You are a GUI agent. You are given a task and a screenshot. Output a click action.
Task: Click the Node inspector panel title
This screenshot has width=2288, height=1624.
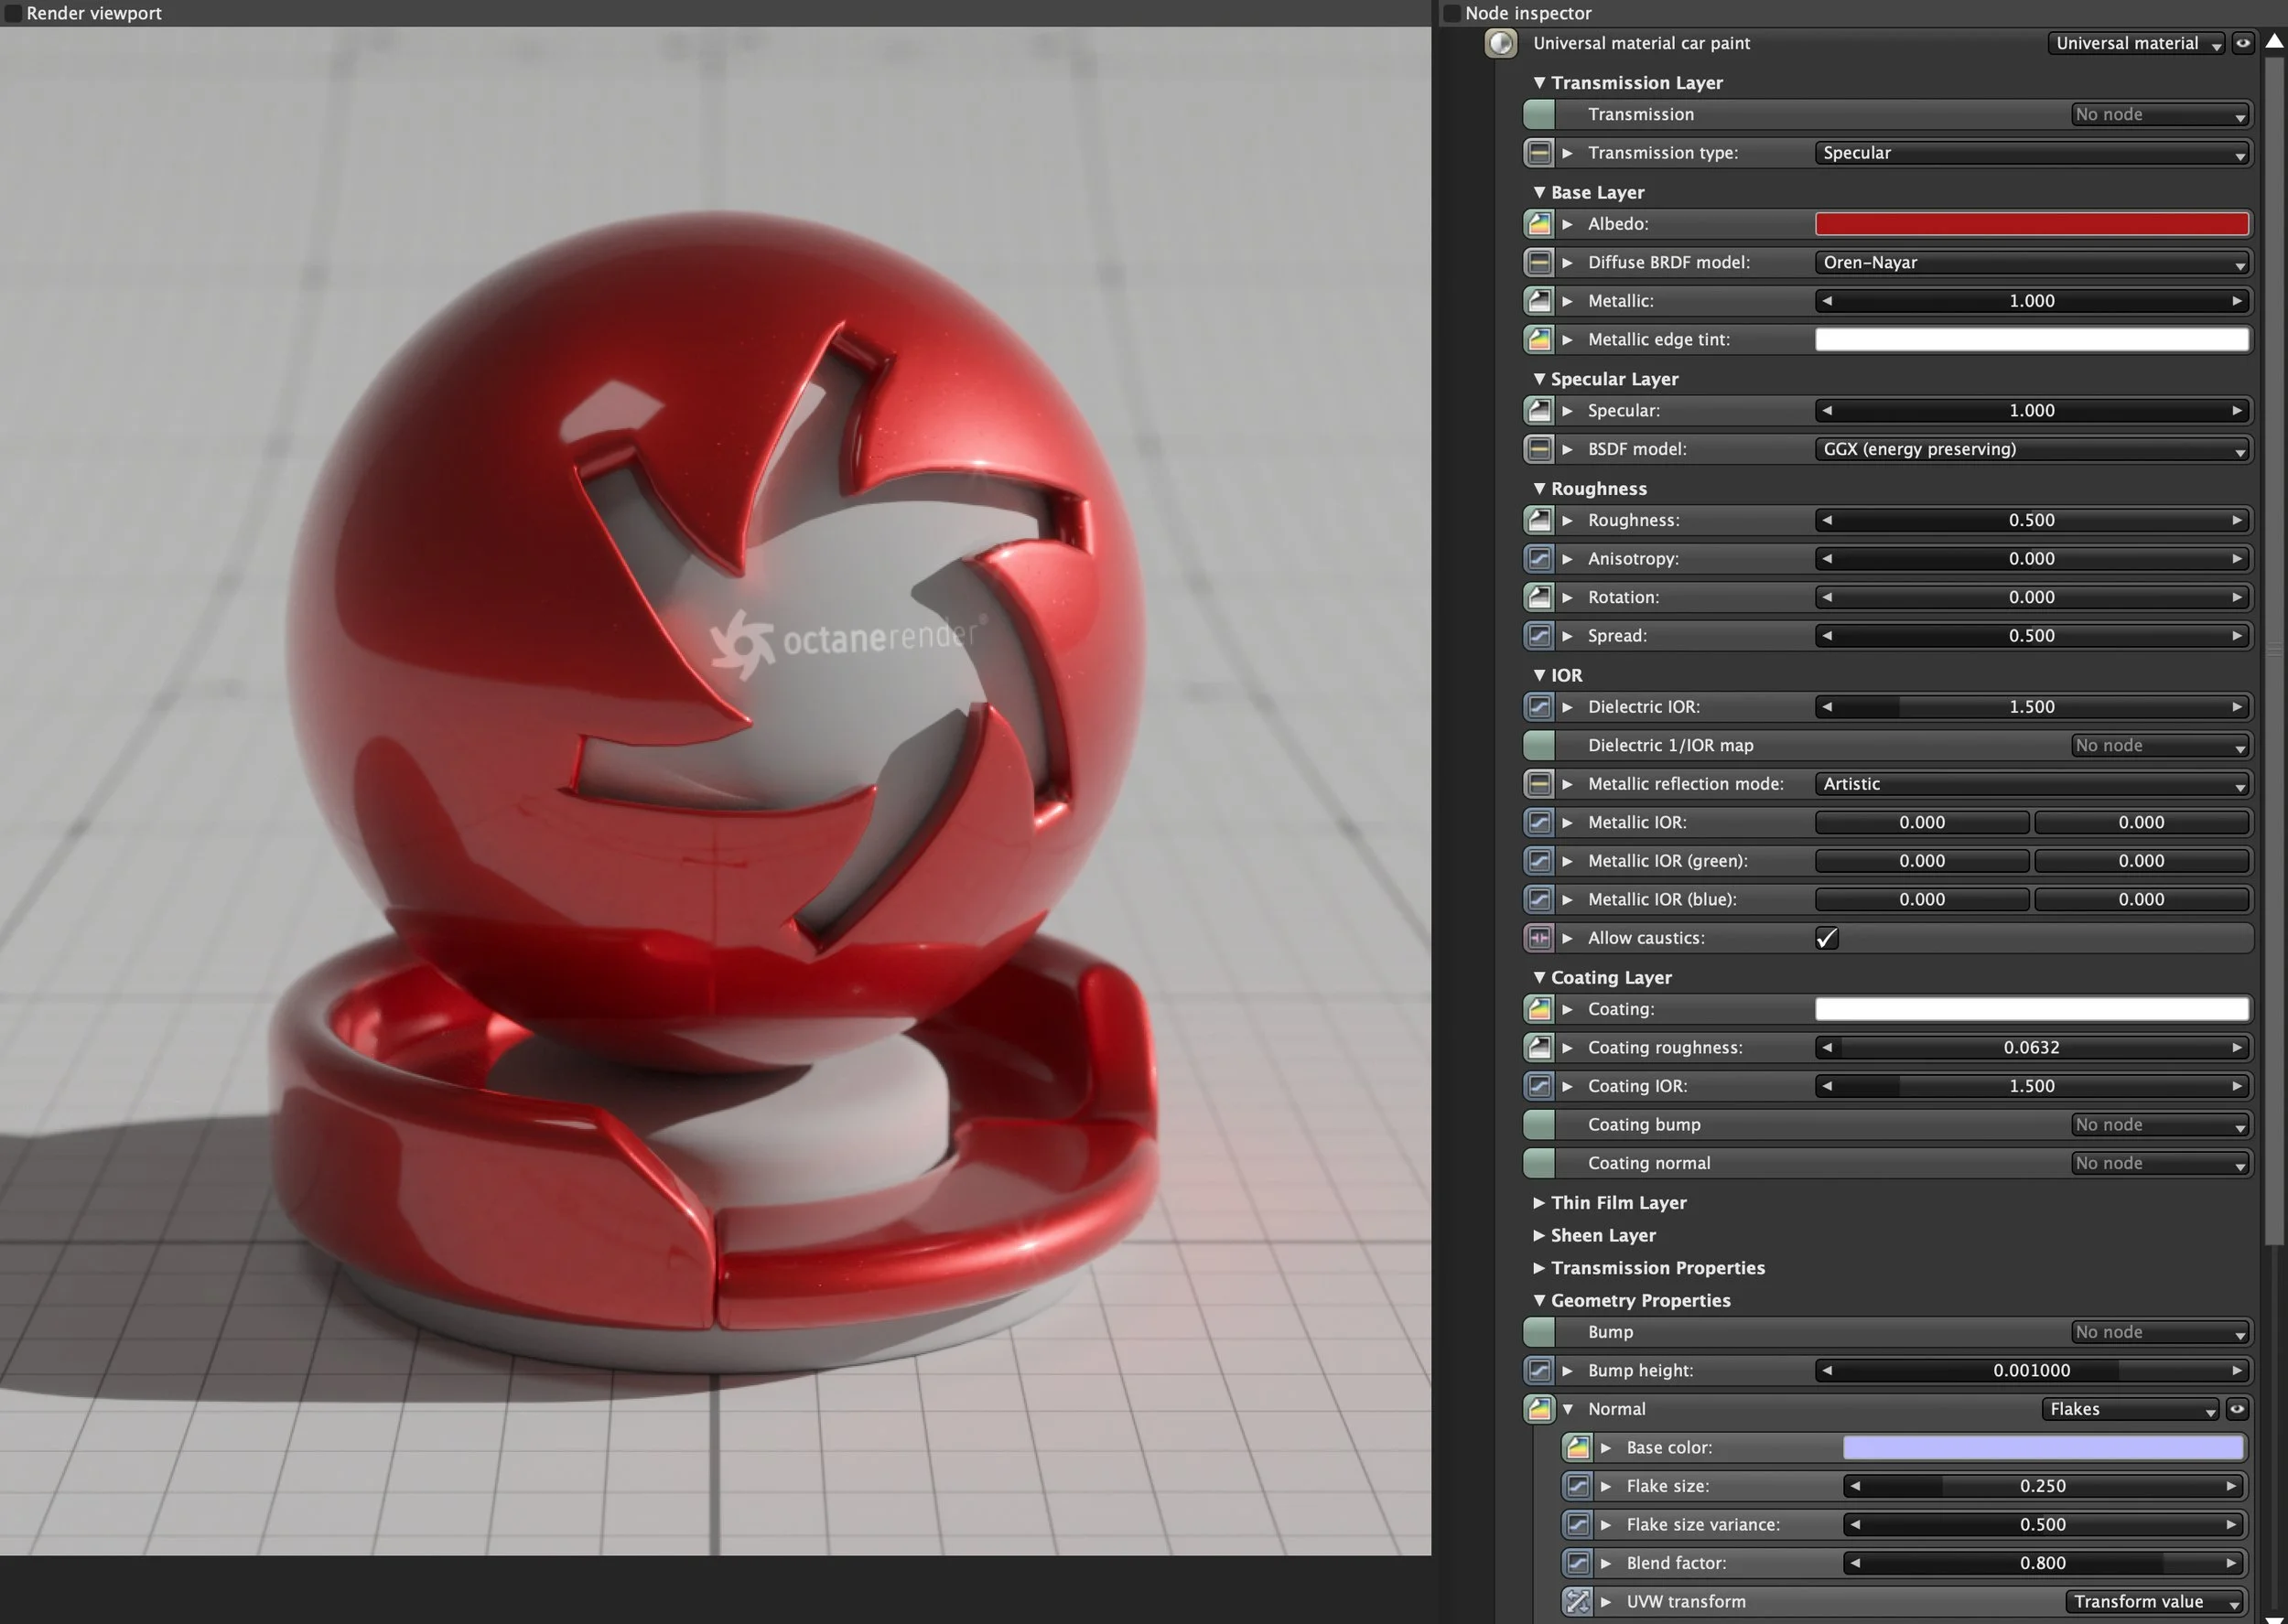[1527, 13]
